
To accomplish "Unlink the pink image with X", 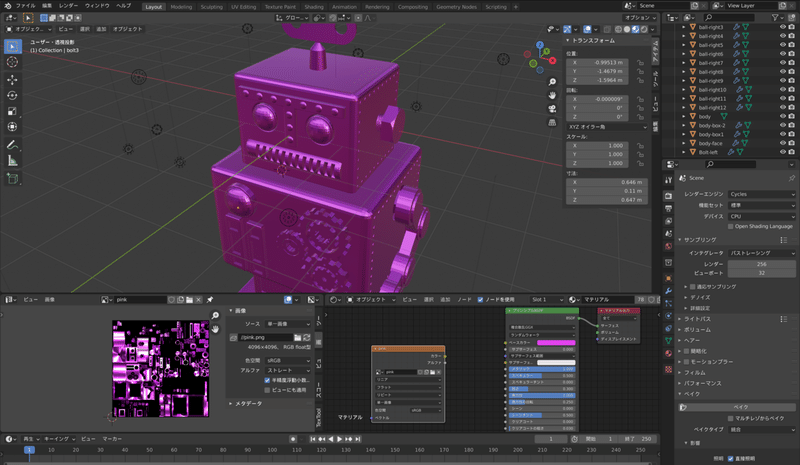I will click(198, 300).
